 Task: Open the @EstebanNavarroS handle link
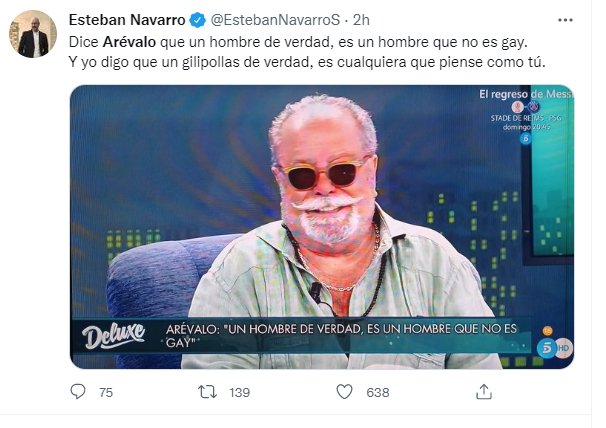275,20
